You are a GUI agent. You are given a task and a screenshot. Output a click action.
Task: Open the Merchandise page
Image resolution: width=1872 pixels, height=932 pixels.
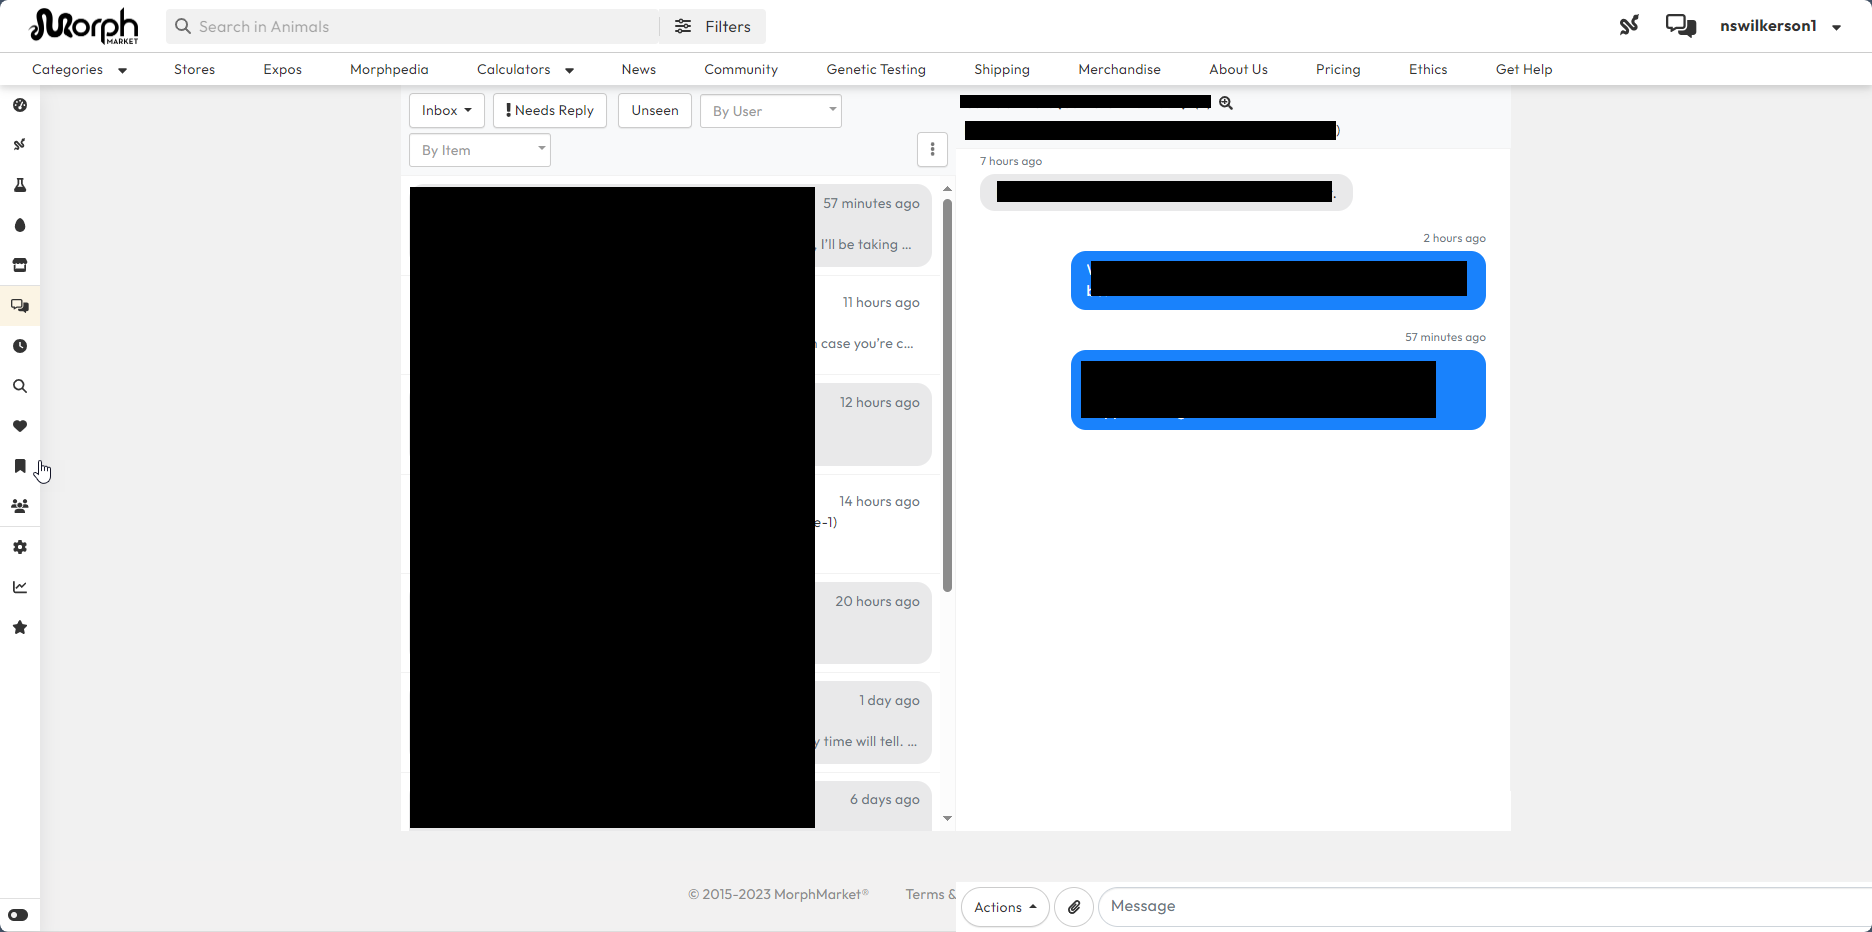1120,69
